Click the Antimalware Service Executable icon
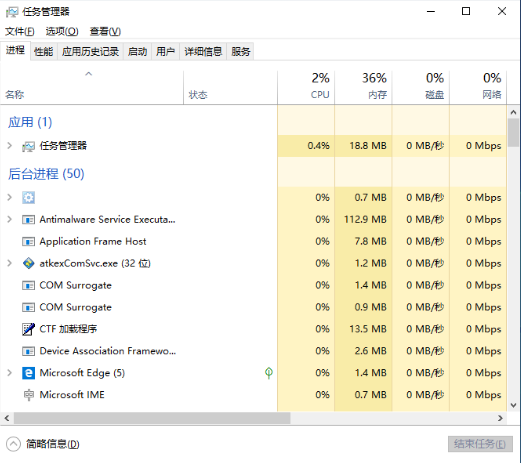521x463 pixels. [28, 220]
